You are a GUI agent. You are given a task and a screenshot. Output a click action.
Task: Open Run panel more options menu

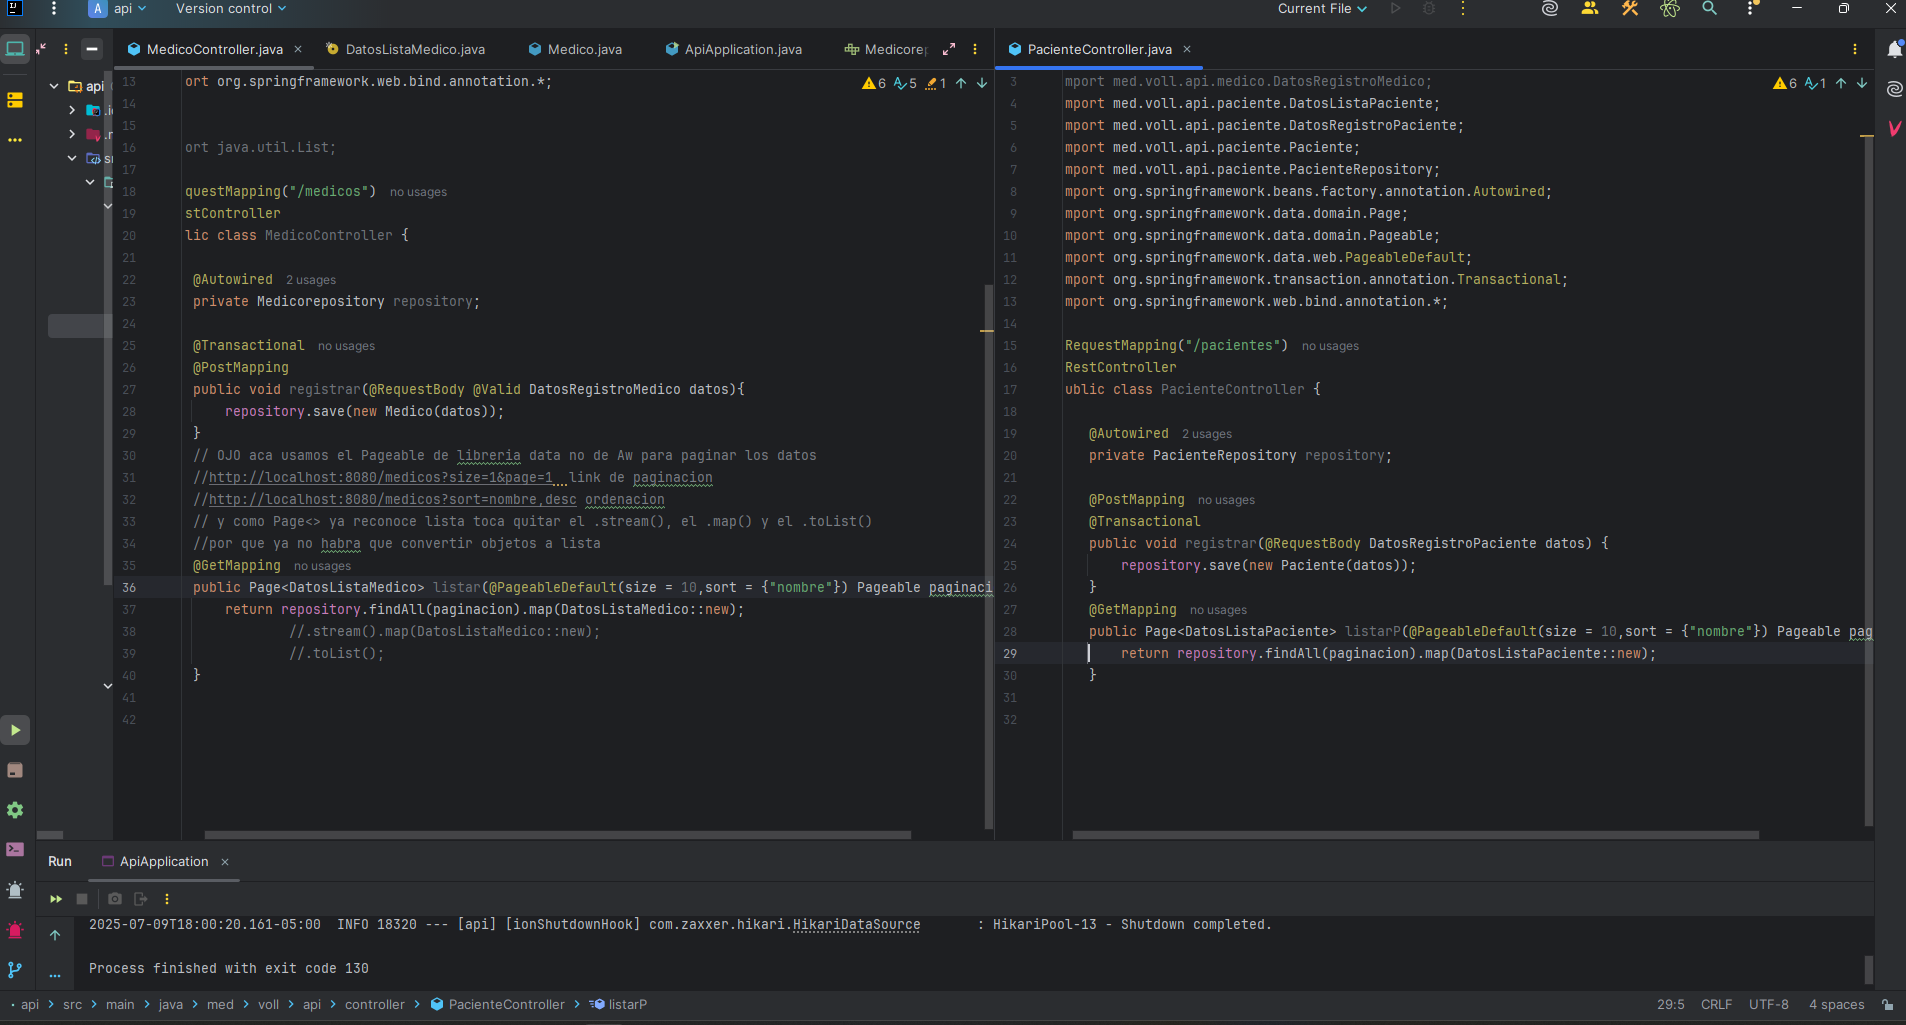click(x=167, y=899)
